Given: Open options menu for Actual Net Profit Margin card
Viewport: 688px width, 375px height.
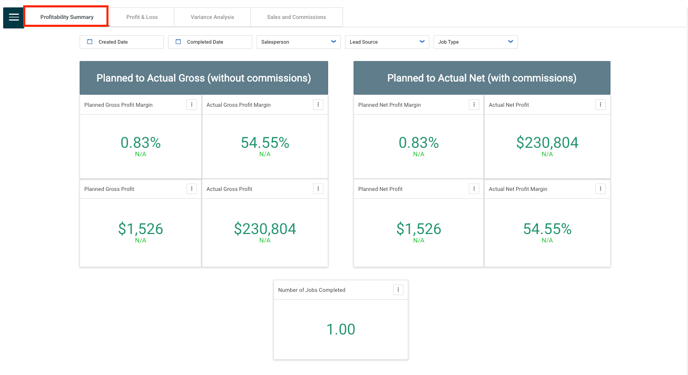Looking at the screenshot, I should point(600,189).
